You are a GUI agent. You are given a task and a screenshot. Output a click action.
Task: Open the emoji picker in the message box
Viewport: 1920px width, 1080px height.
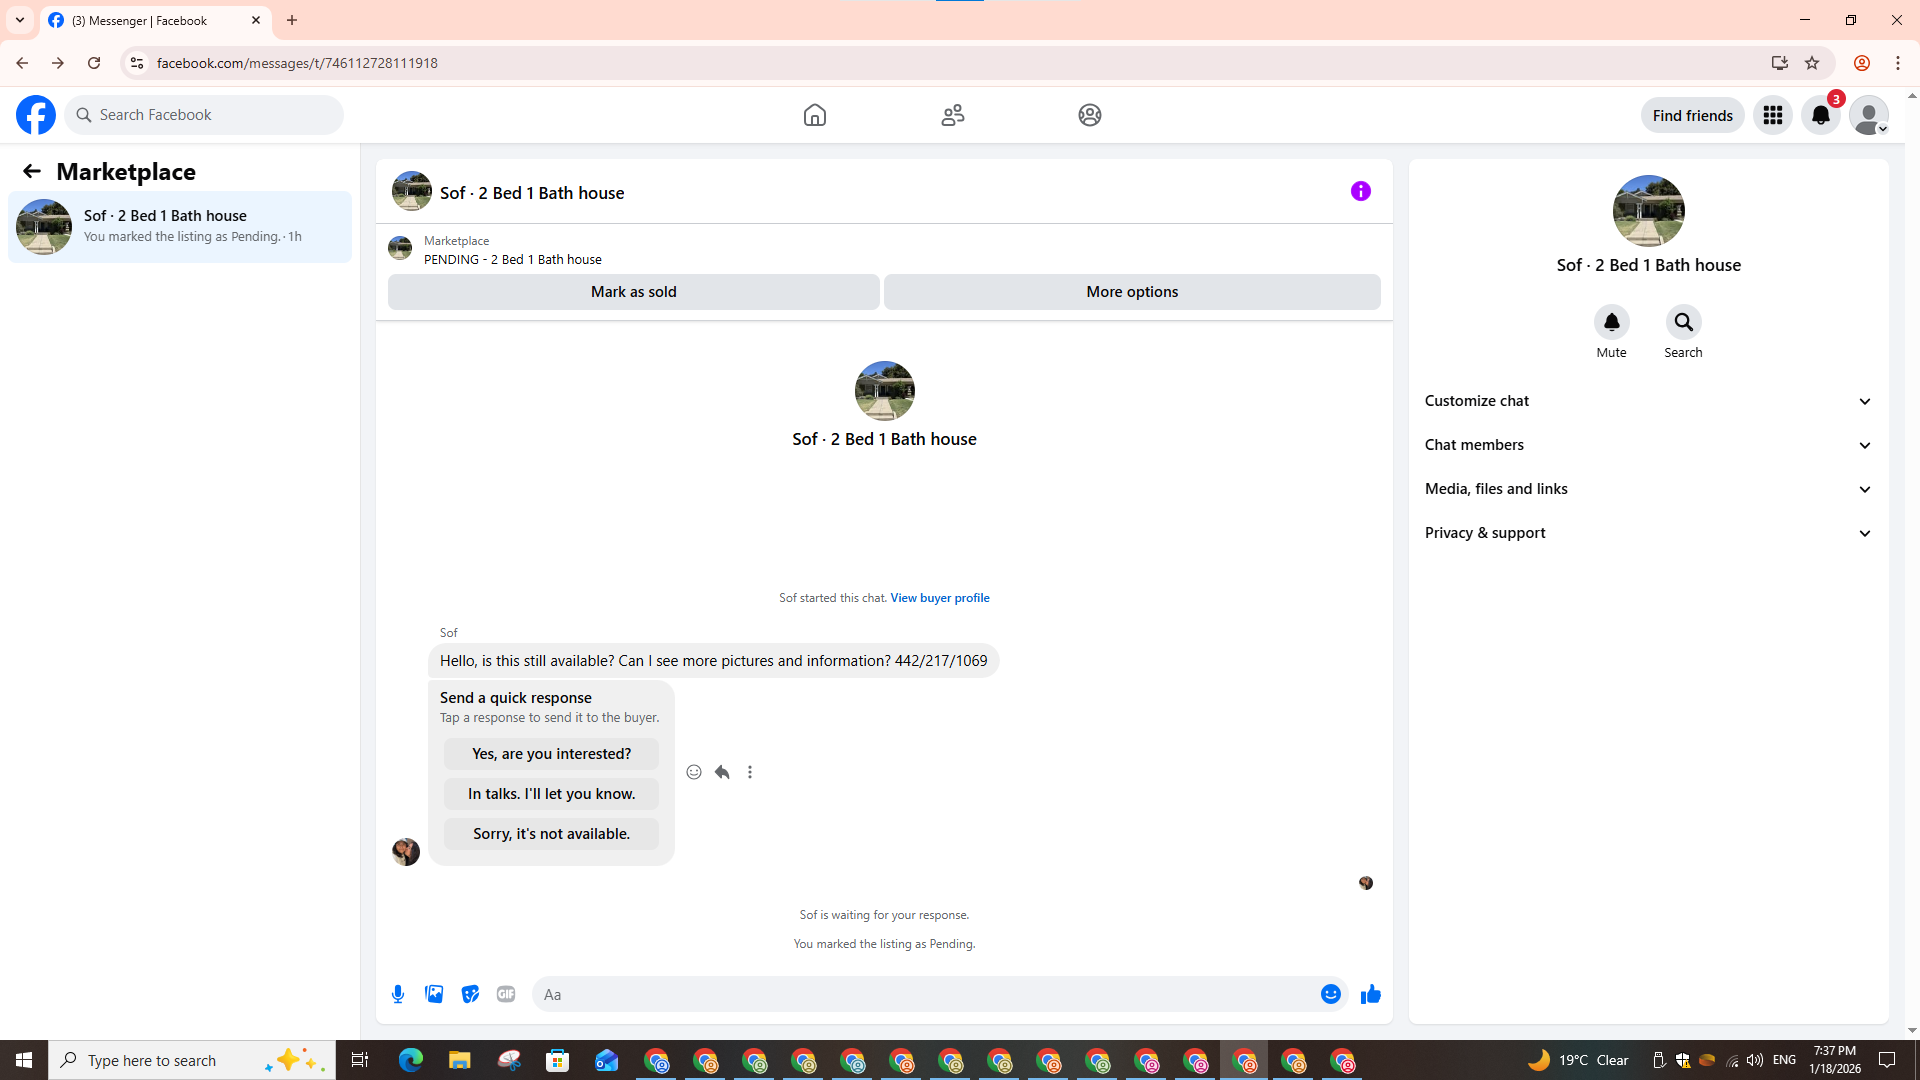1330,994
